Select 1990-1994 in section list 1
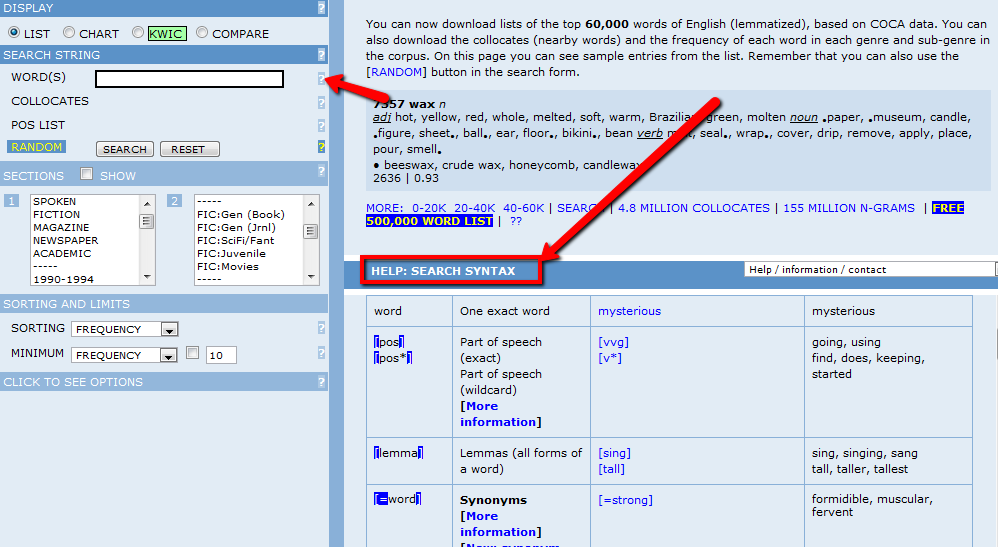998x547 pixels. click(63, 280)
